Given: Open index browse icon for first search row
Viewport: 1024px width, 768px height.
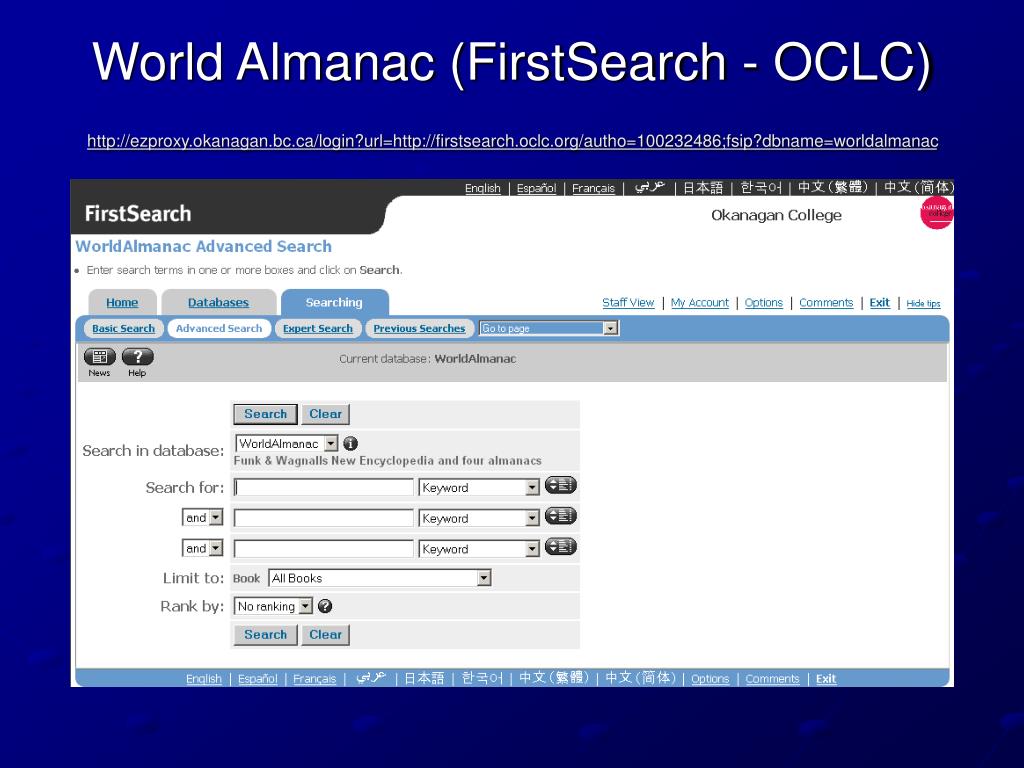Looking at the screenshot, I should click(560, 485).
